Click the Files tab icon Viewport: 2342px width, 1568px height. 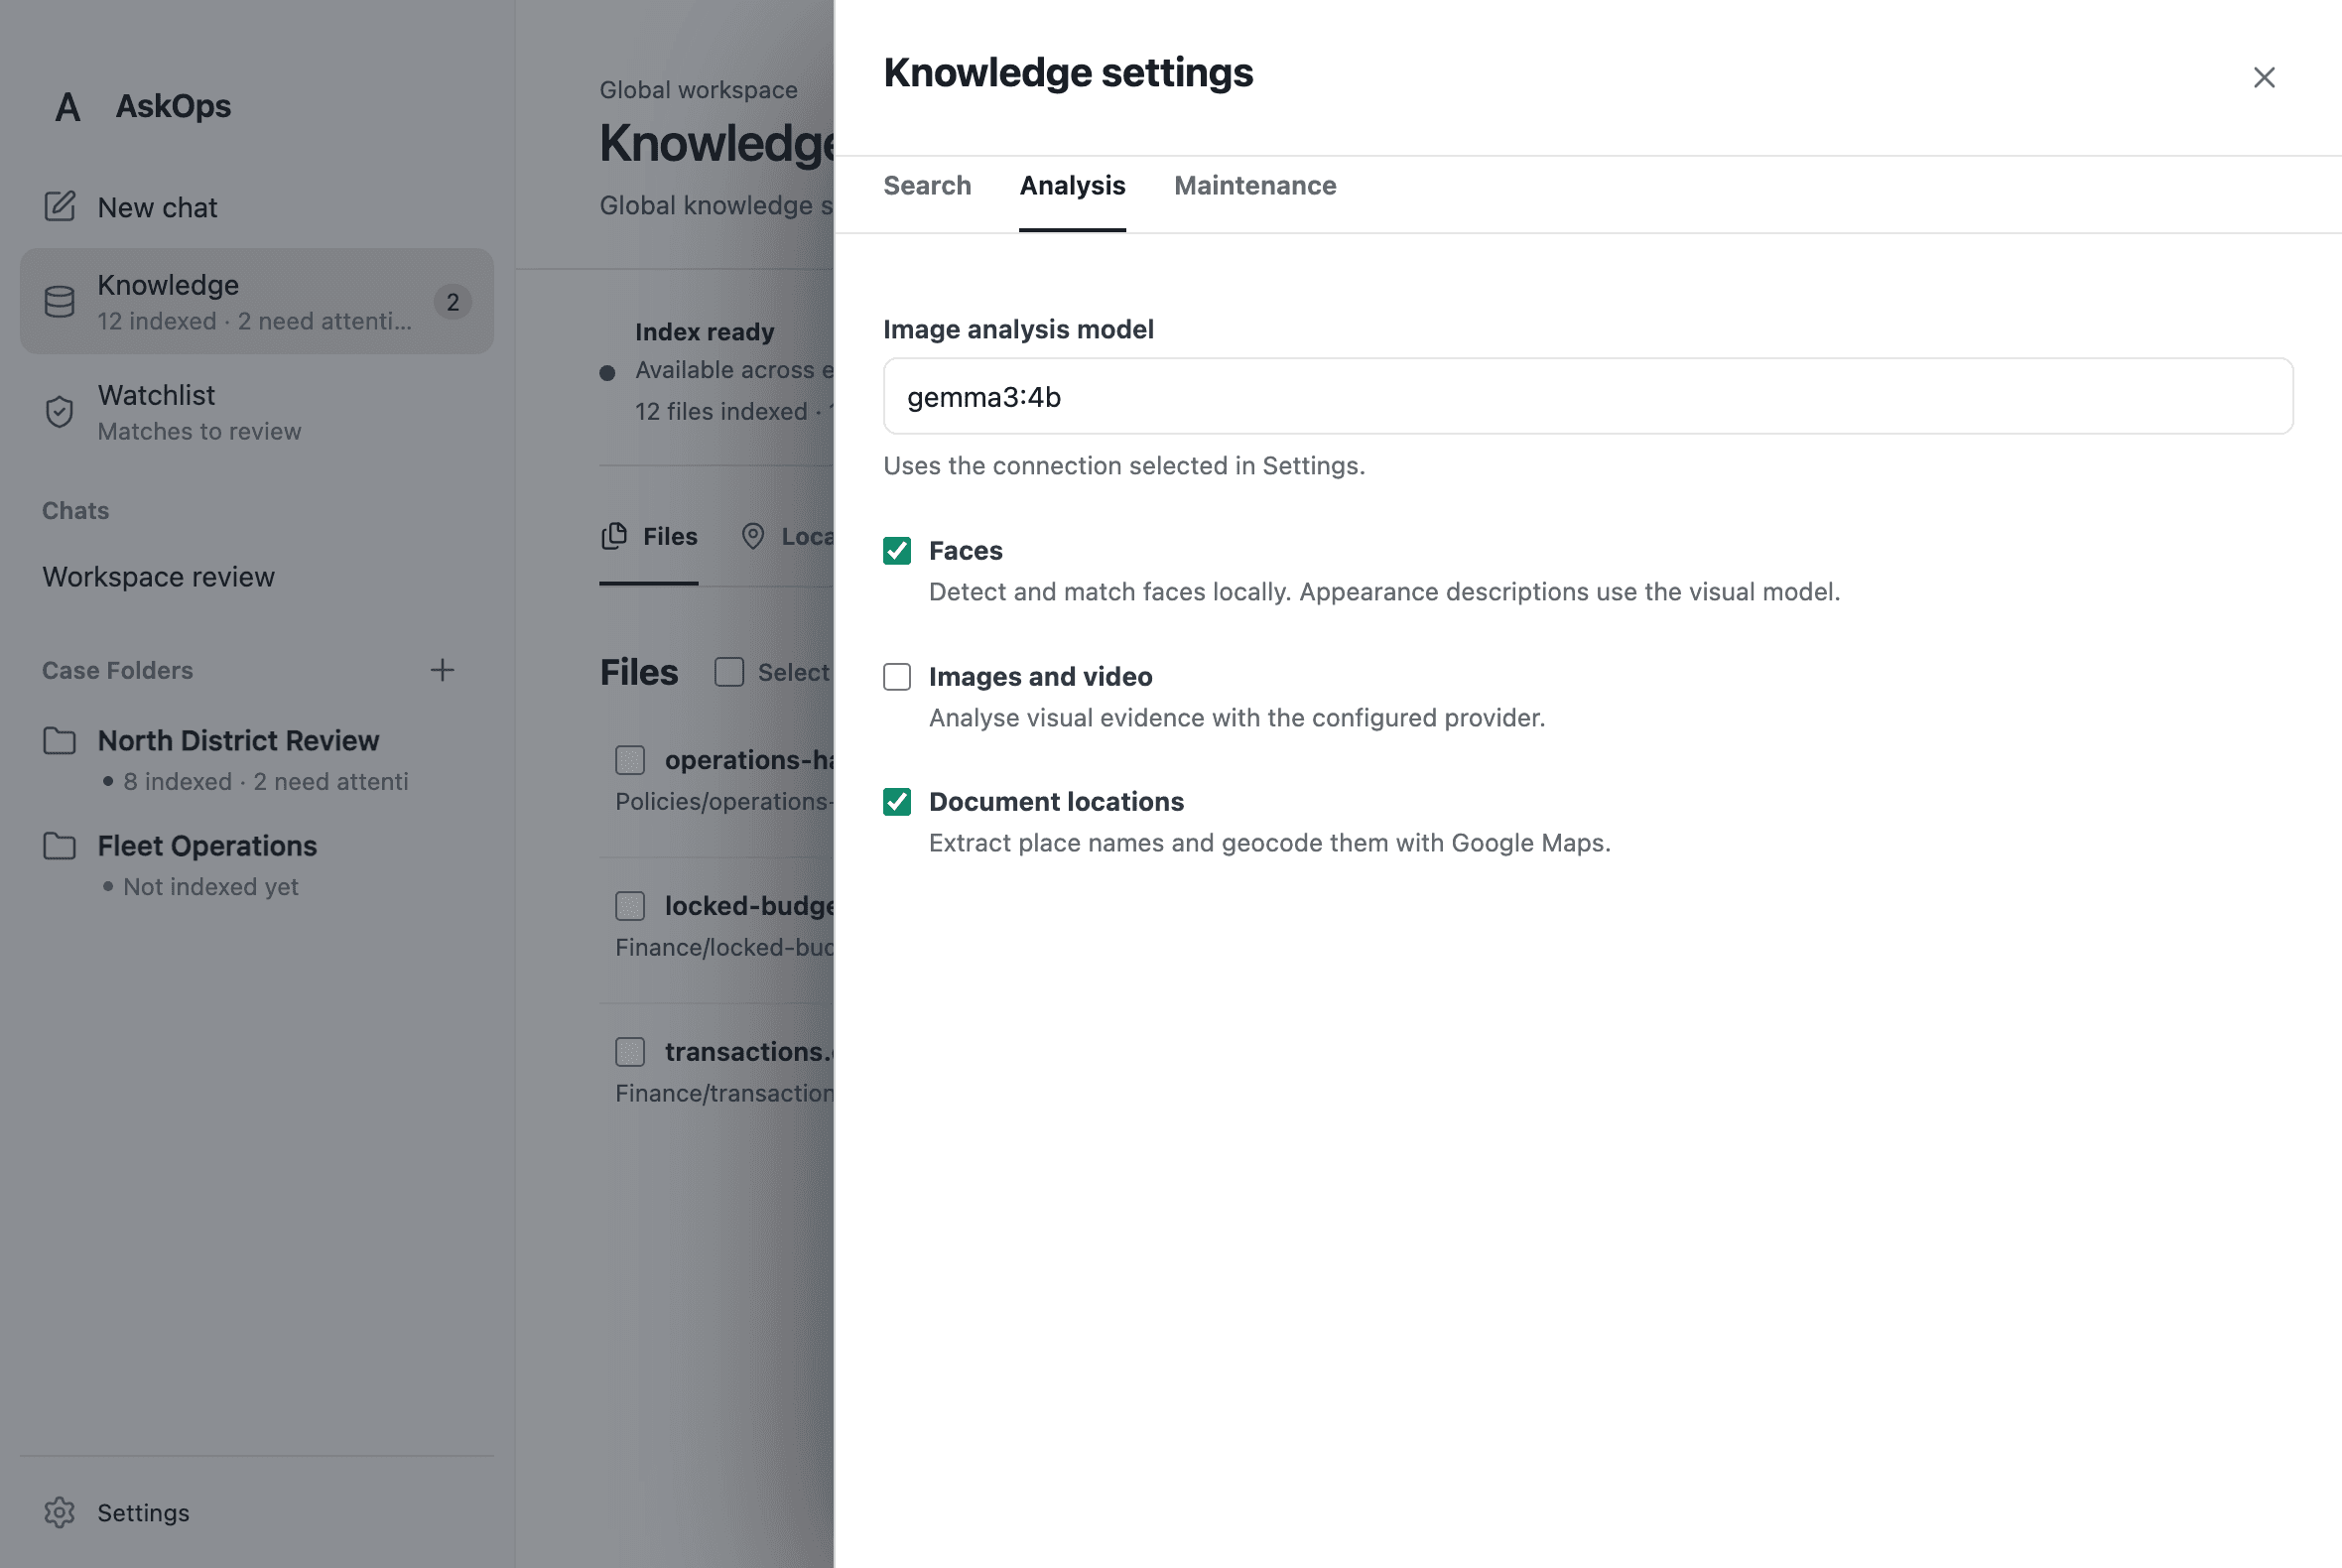614,537
